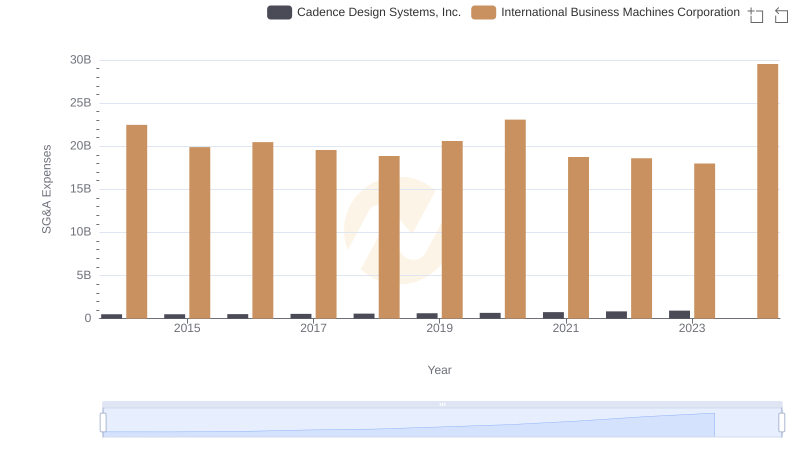The width and height of the screenshot is (800, 461).
Task: Grab the left data zoom slider handle
Action: [x=103, y=423]
